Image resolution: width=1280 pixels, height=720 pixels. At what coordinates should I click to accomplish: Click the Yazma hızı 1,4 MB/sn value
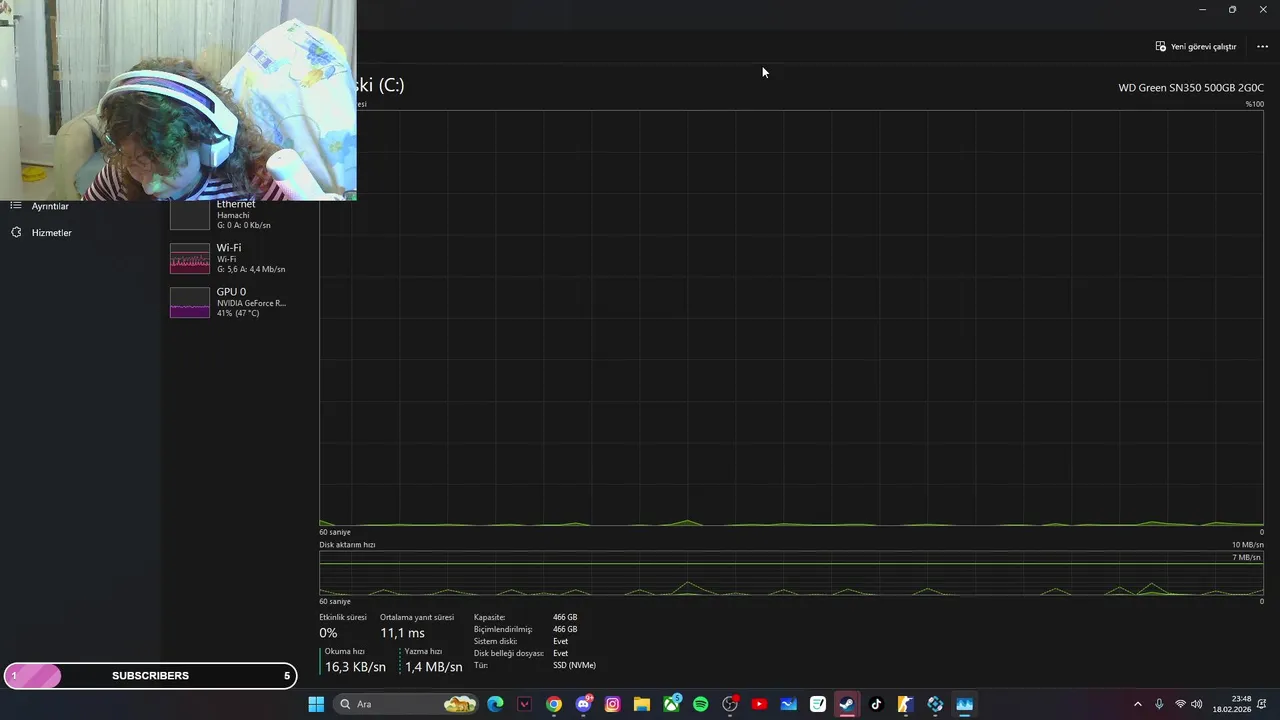click(x=433, y=667)
